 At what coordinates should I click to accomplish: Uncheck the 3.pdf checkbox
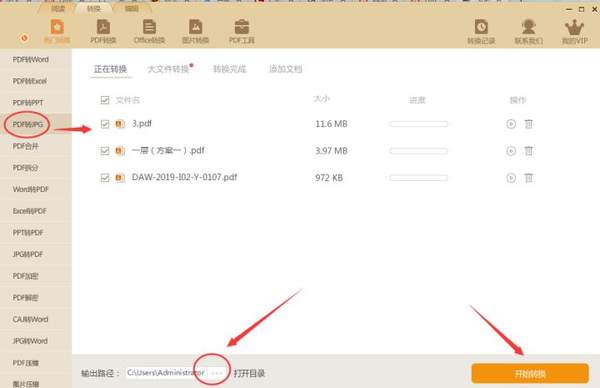(x=105, y=124)
